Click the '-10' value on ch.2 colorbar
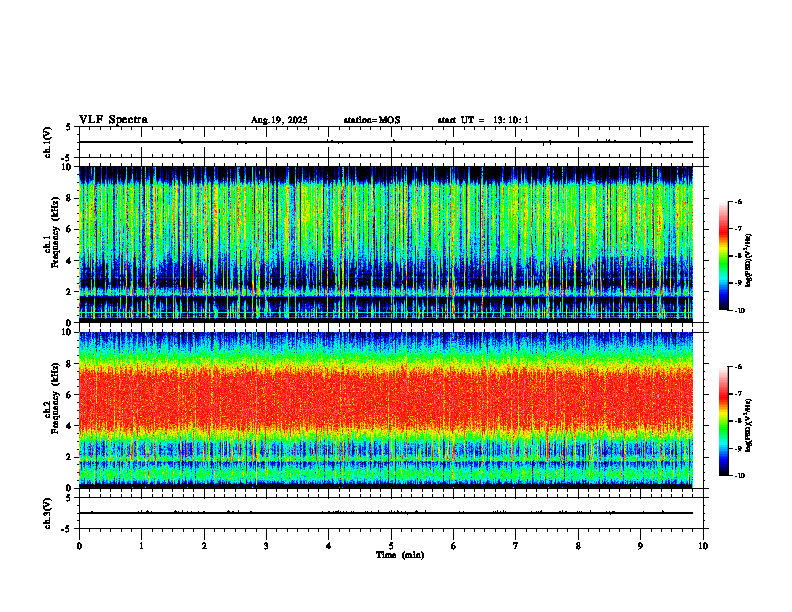Image resolution: width=792 pixels, height=612 pixels. 738,476
